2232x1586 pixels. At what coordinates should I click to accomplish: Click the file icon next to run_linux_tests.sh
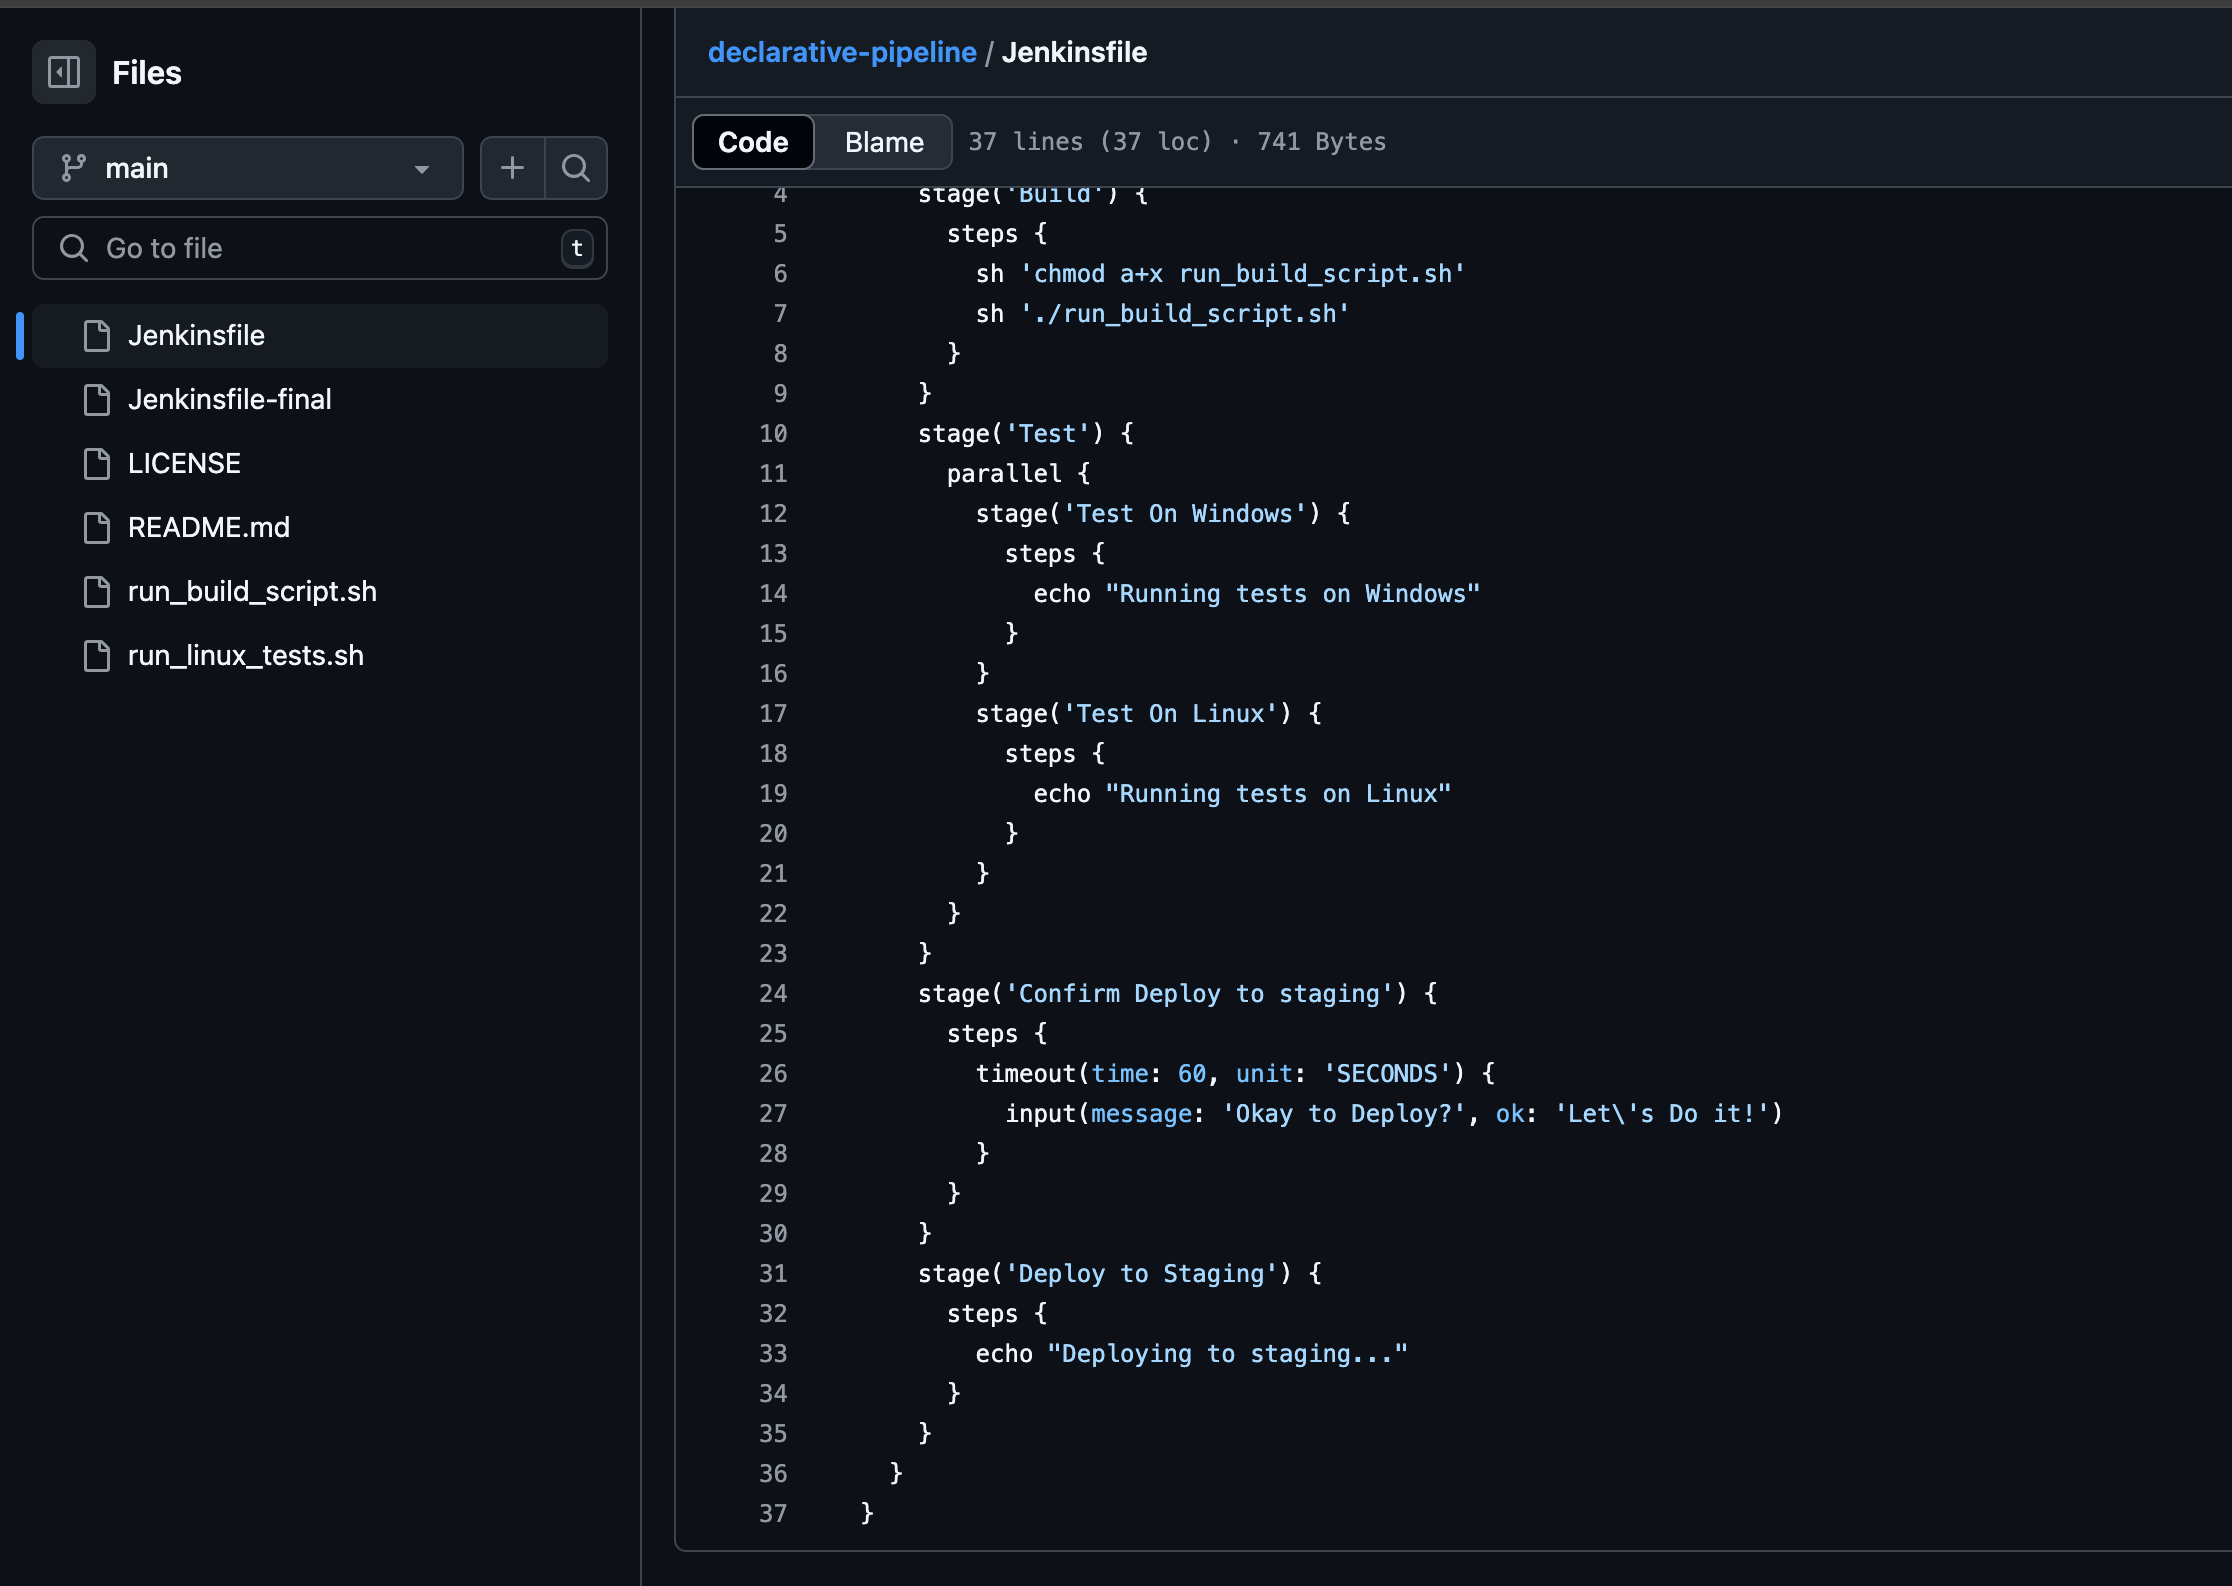(97, 656)
